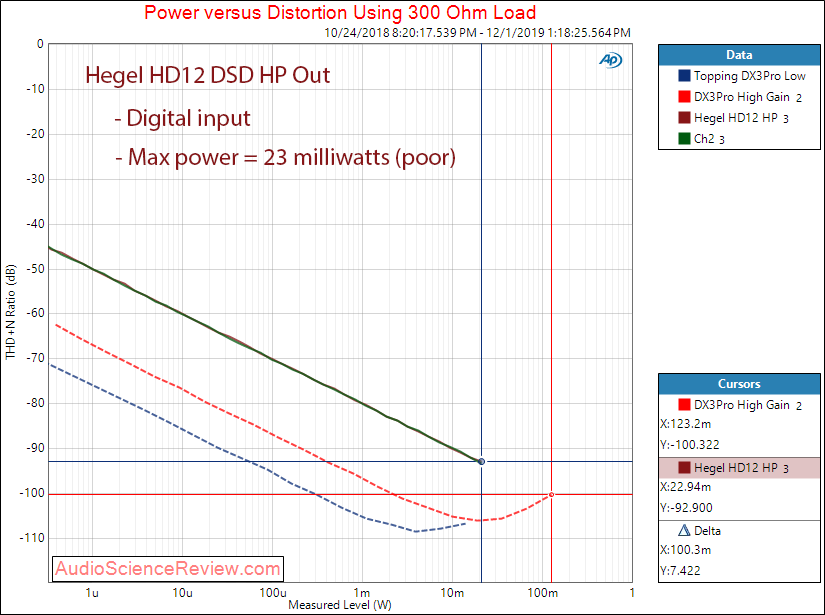Select the red cursor point on the DX3Pro curve

(x=551, y=495)
